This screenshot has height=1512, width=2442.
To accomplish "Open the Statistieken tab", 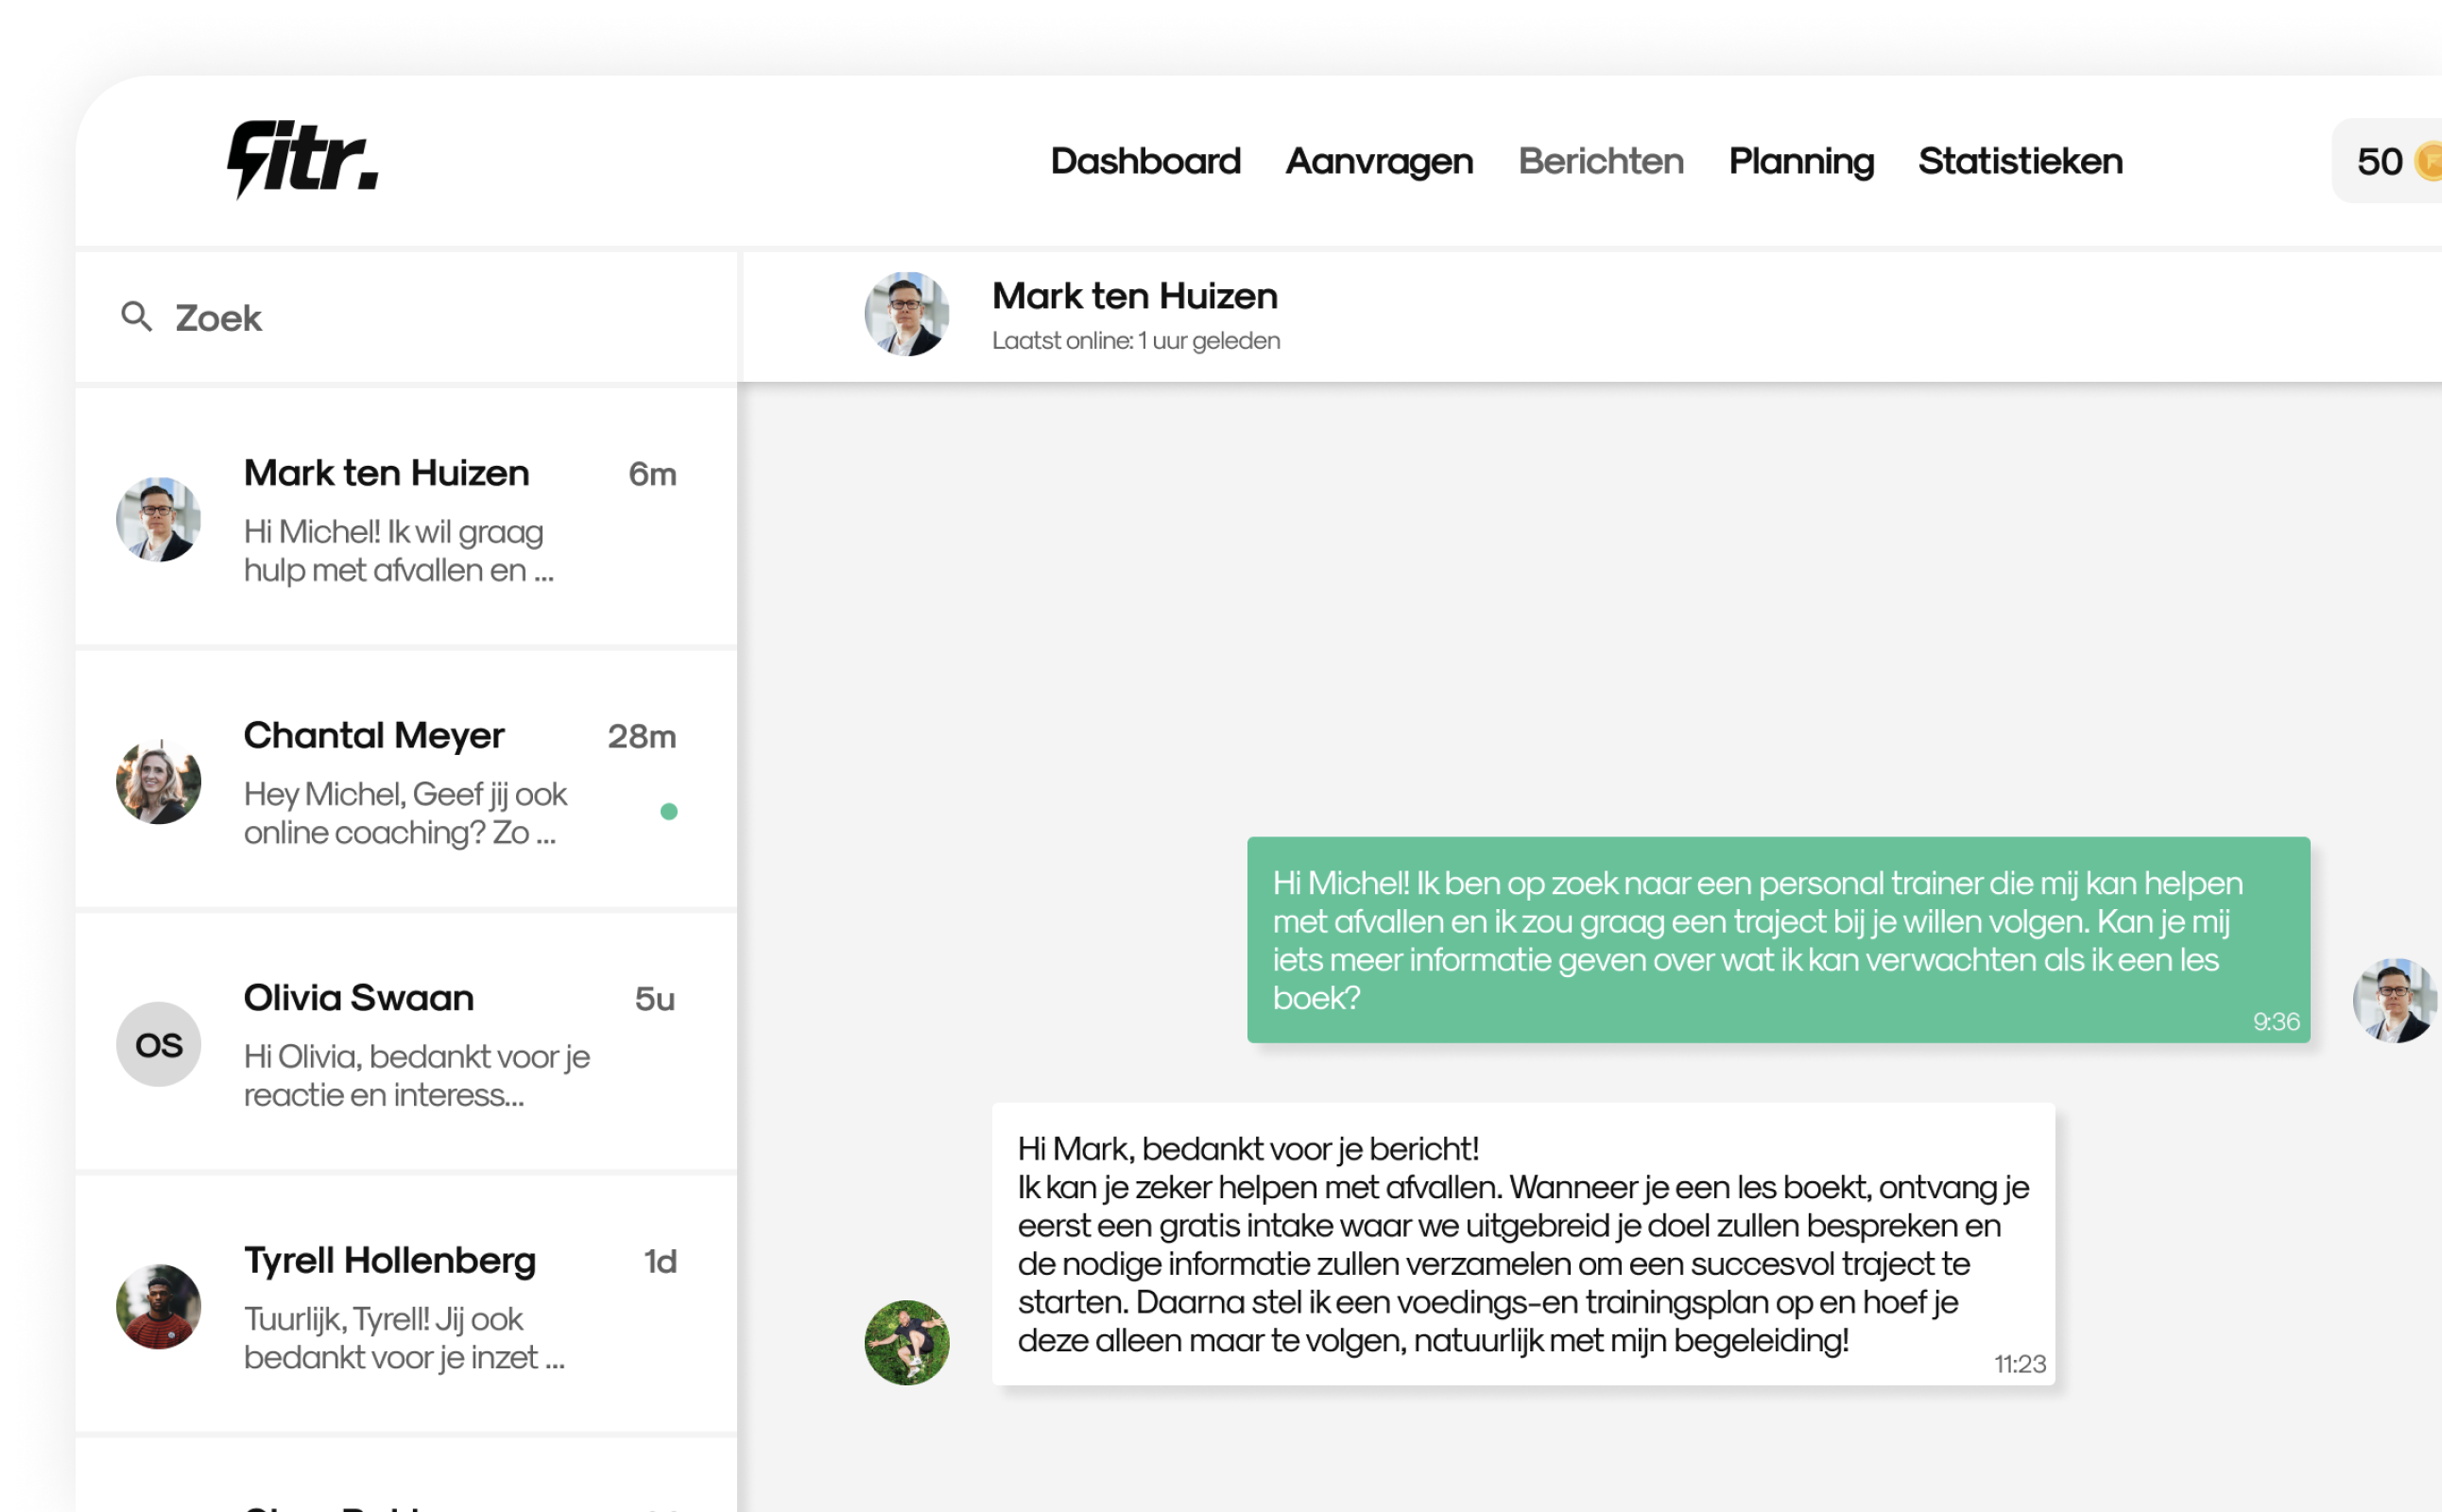I will 2020,161.
